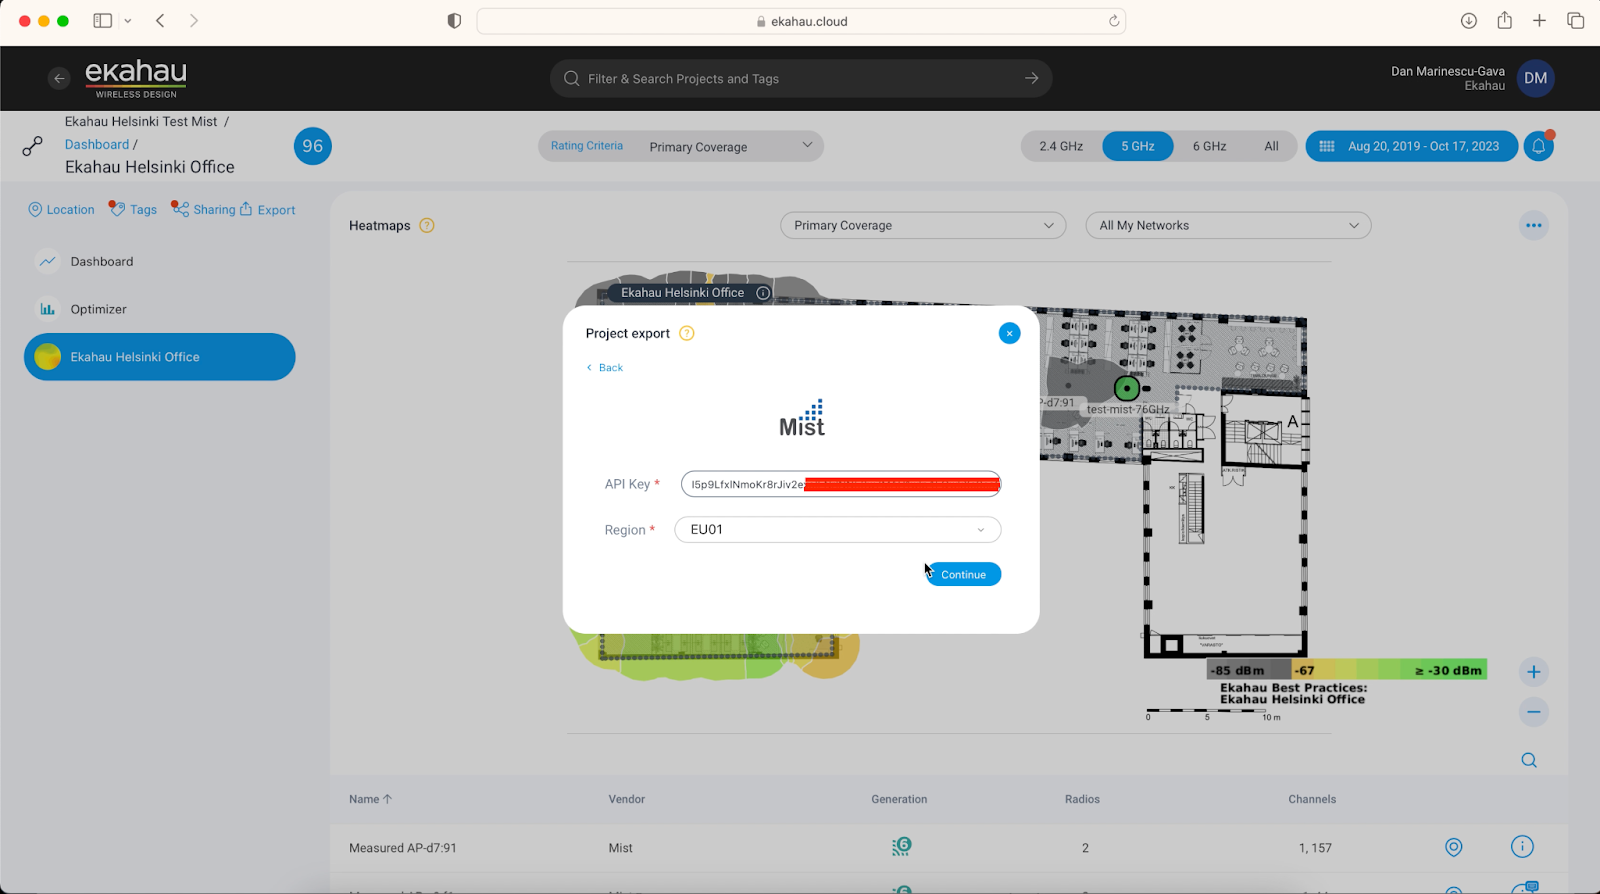Image resolution: width=1600 pixels, height=894 pixels.
Task: Open Project export help icon
Action: [x=687, y=333]
